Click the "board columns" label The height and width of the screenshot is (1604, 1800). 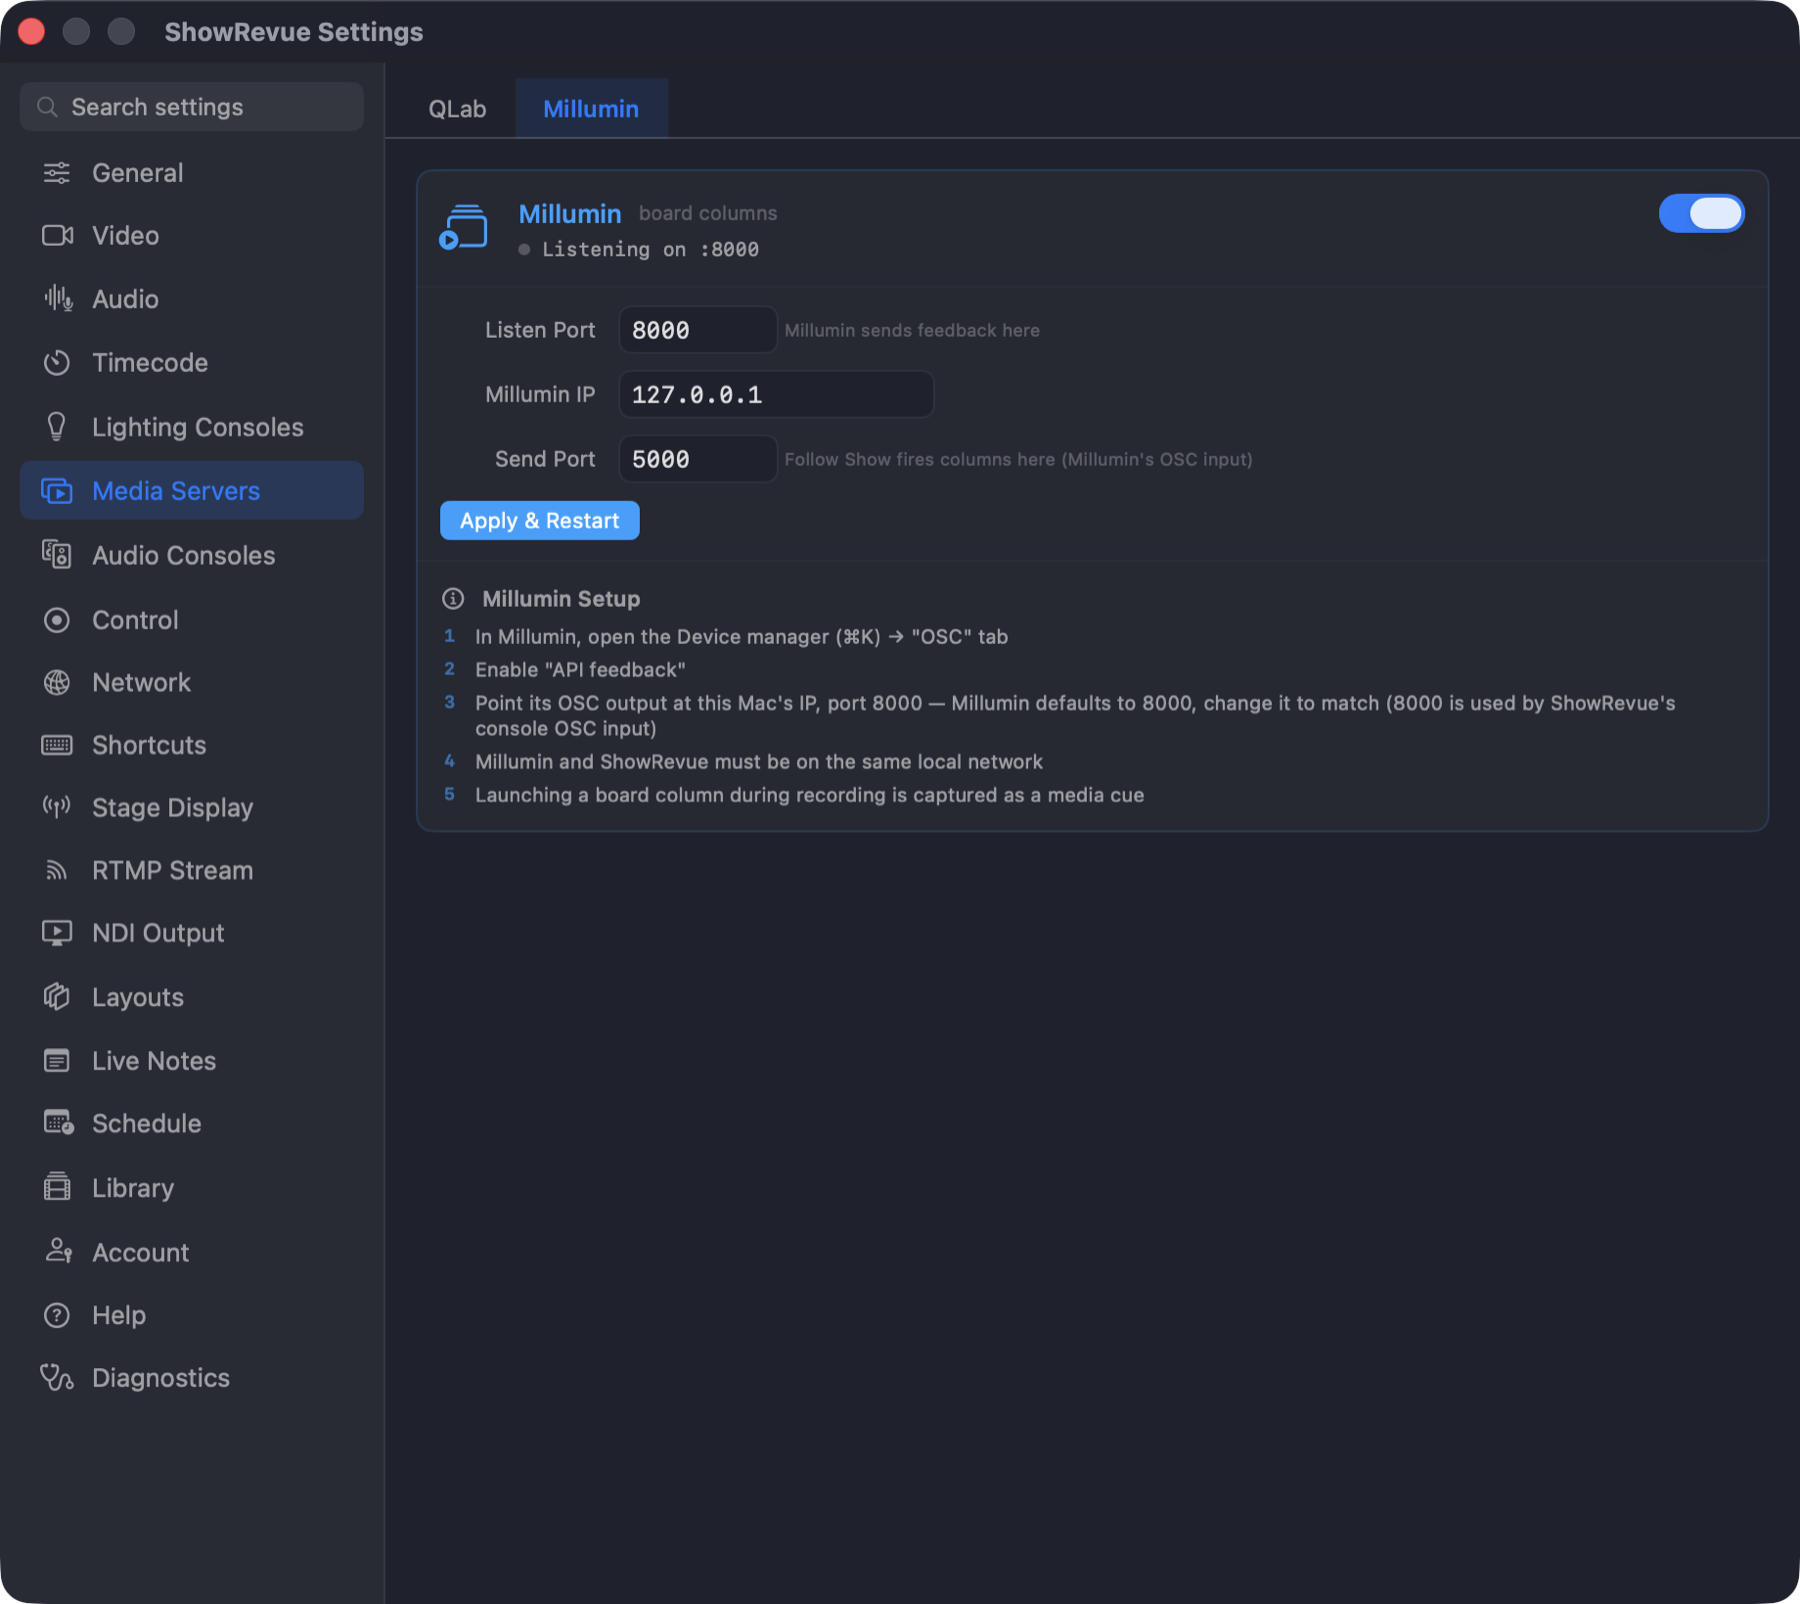click(x=708, y=214)
